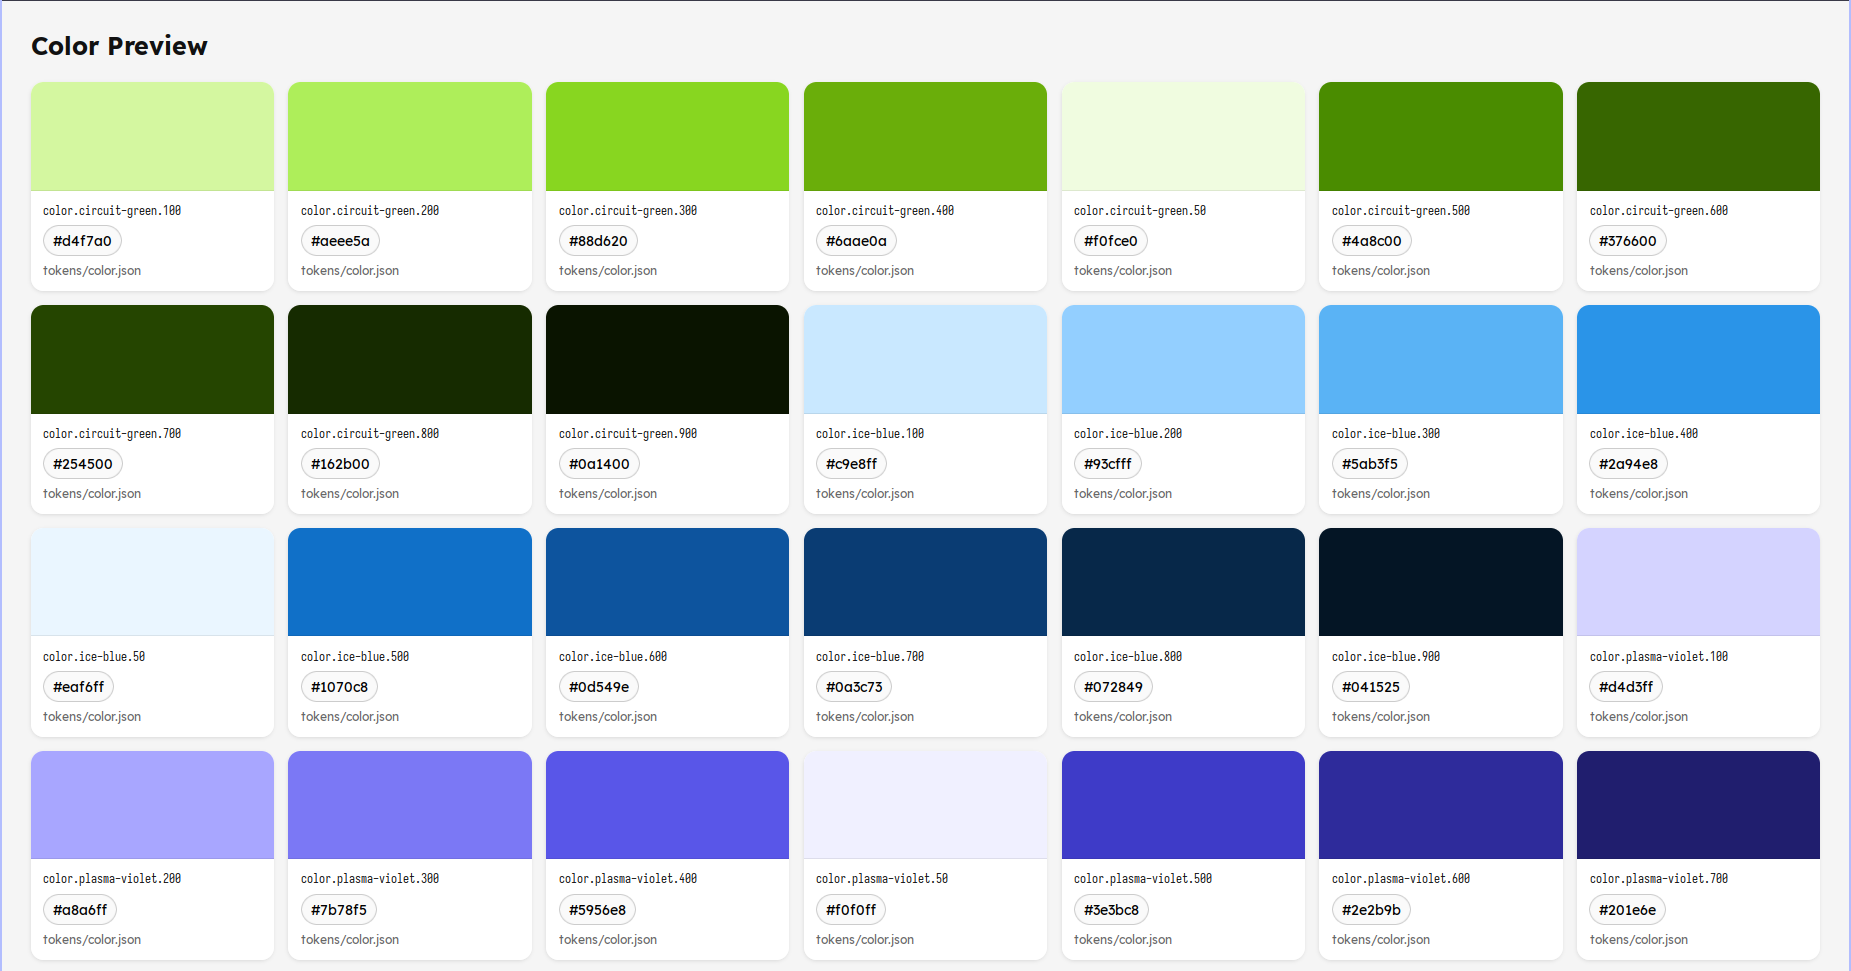The image size is (1851, 971).
Task: Click the #3e3bc8 hex badge
Action: tap(1112, 910)
